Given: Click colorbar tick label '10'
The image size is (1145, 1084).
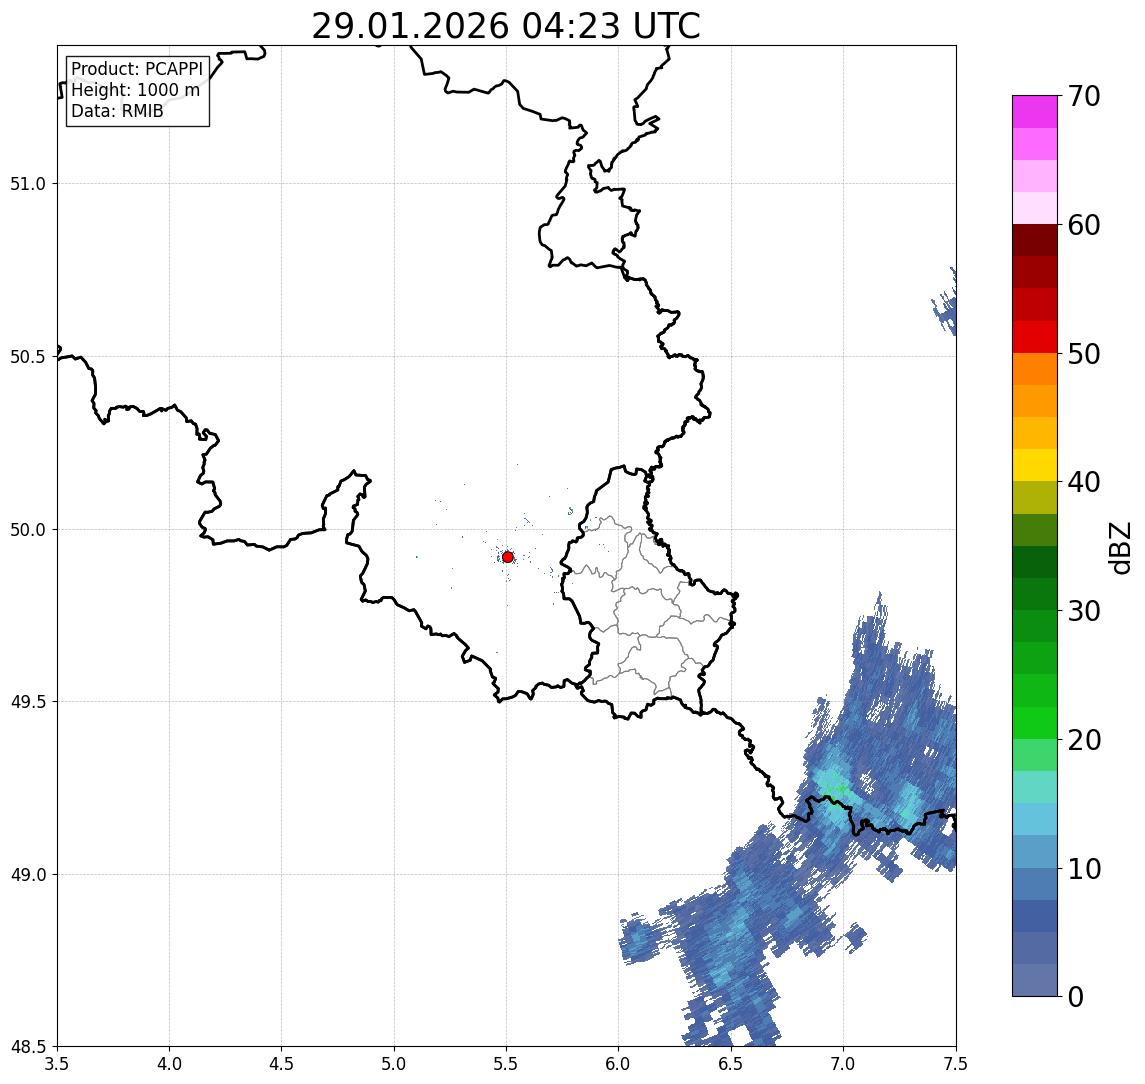Looking at the screenshot, I should [1084, 868].
